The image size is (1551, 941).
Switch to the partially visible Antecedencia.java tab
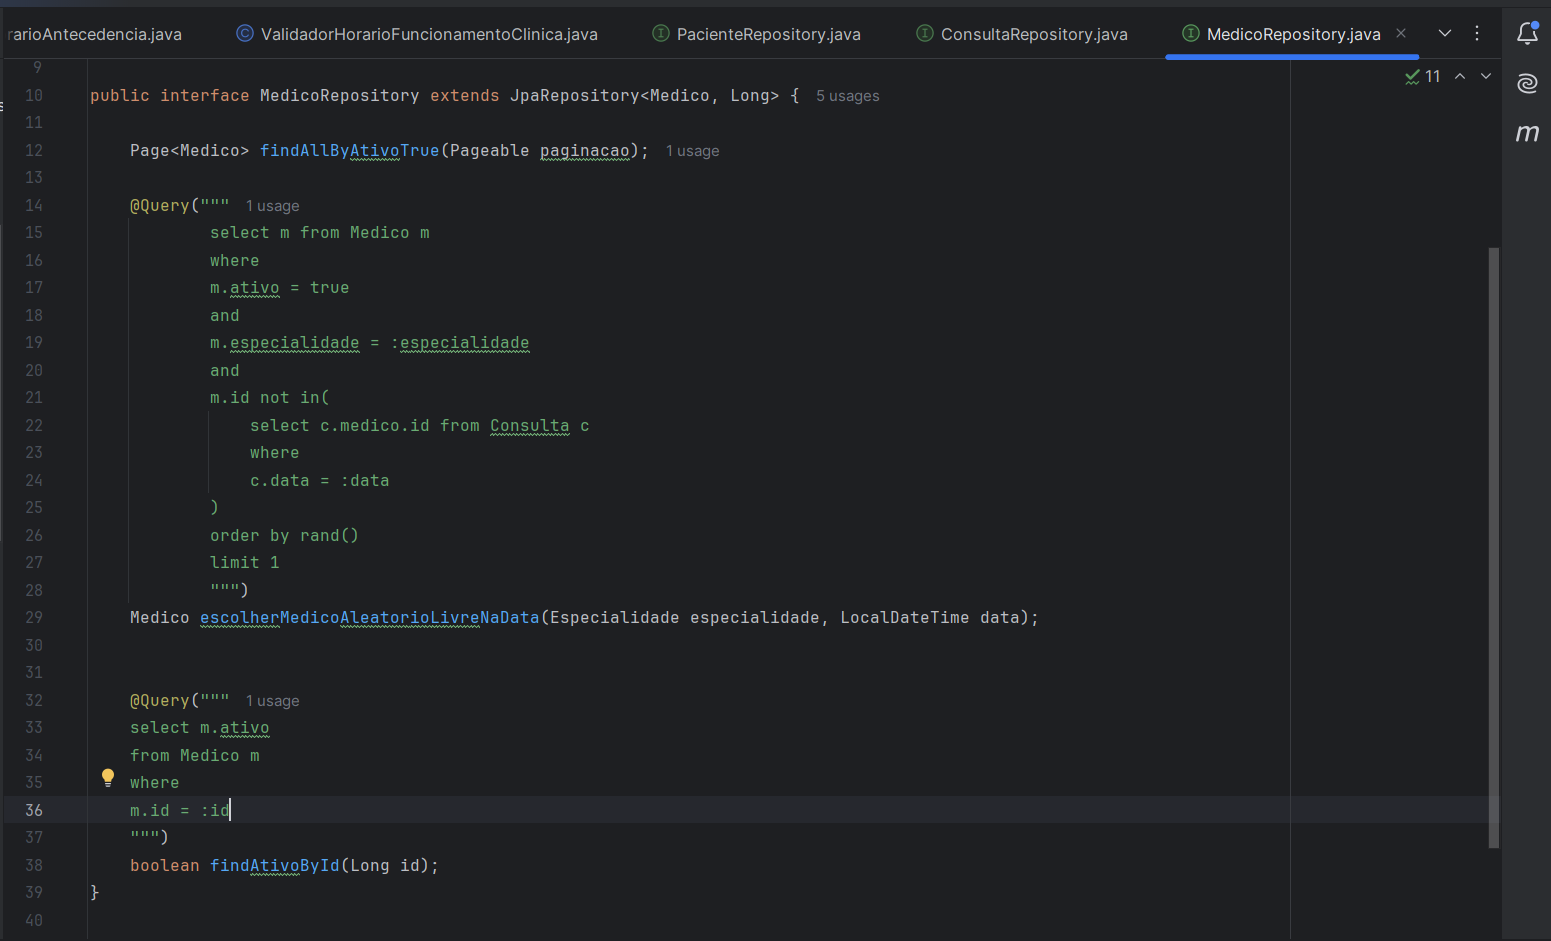(95, 34)
